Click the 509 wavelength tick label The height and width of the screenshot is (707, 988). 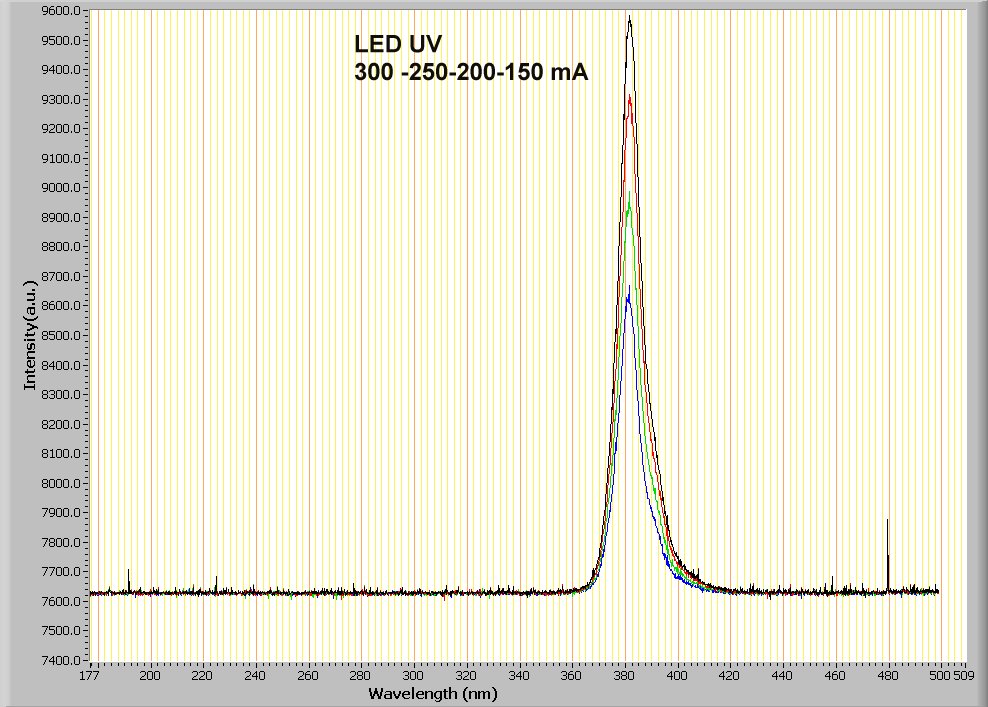click(964, 675)
